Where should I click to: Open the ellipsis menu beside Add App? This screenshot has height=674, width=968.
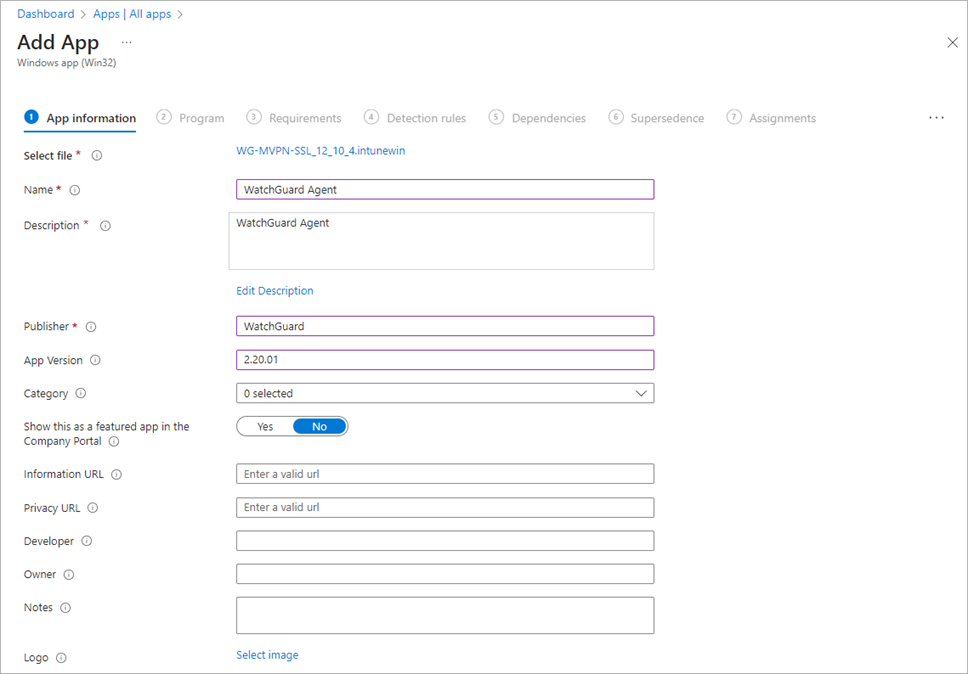point(126,43)
